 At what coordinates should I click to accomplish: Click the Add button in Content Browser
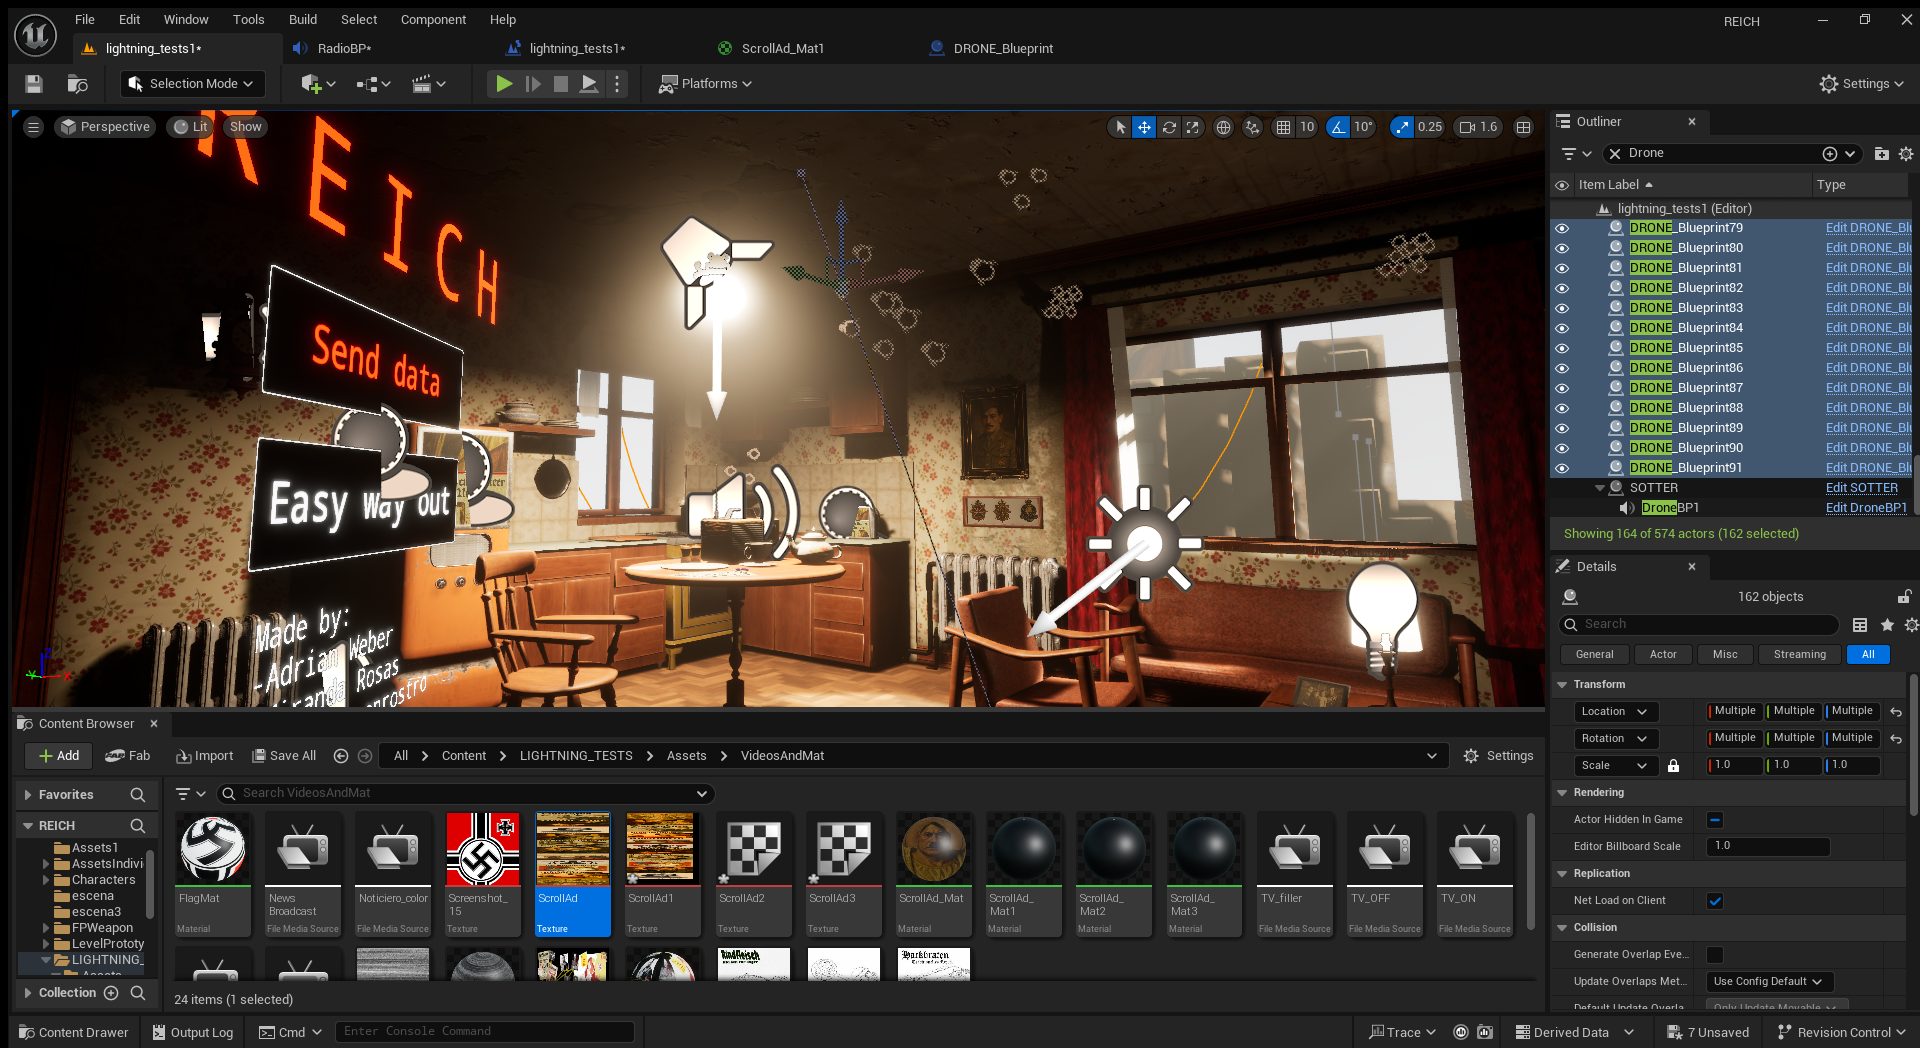(x=59, y=756)
